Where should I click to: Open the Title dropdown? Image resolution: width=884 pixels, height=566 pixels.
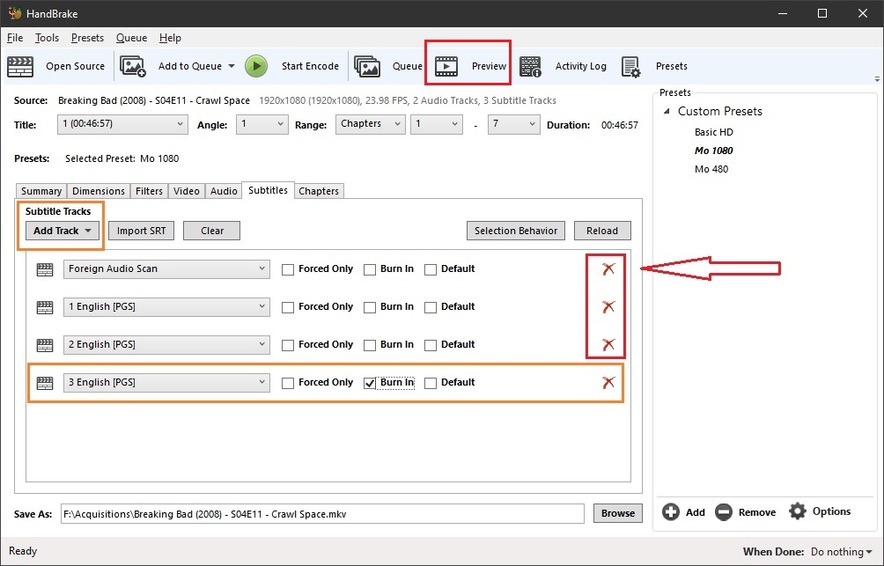click(122, 124)
